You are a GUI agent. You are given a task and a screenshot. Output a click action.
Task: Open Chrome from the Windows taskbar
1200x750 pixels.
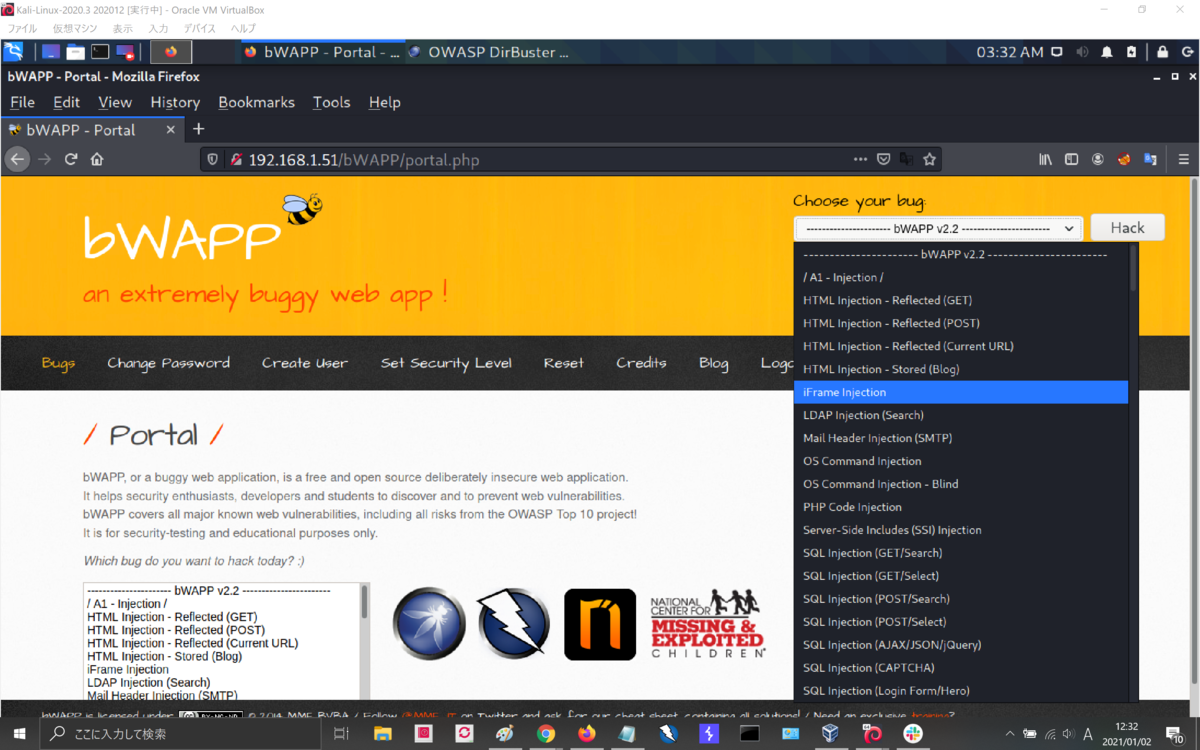coord(545,733)
